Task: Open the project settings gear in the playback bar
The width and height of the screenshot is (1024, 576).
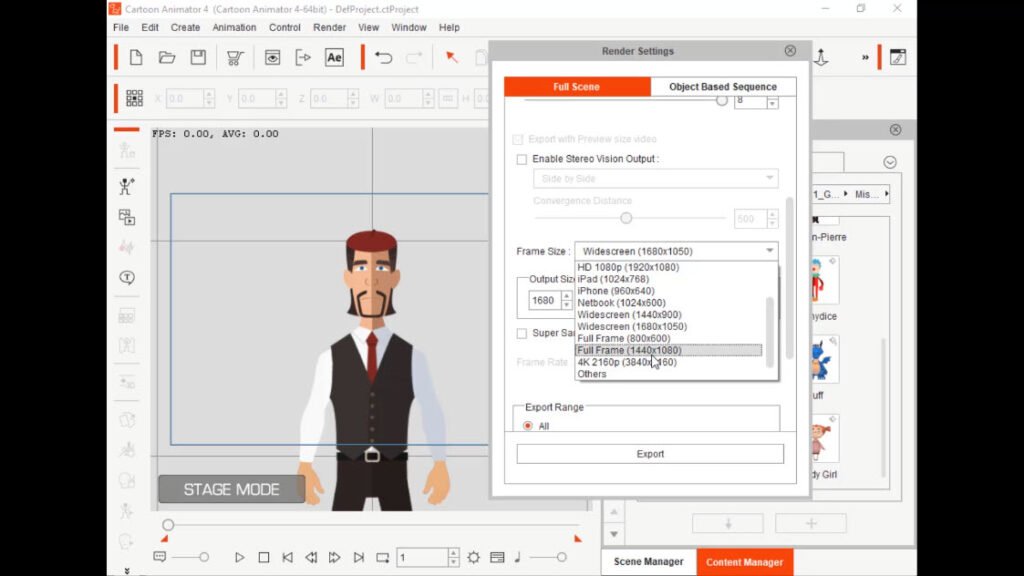Action: (x=473, y=557)
